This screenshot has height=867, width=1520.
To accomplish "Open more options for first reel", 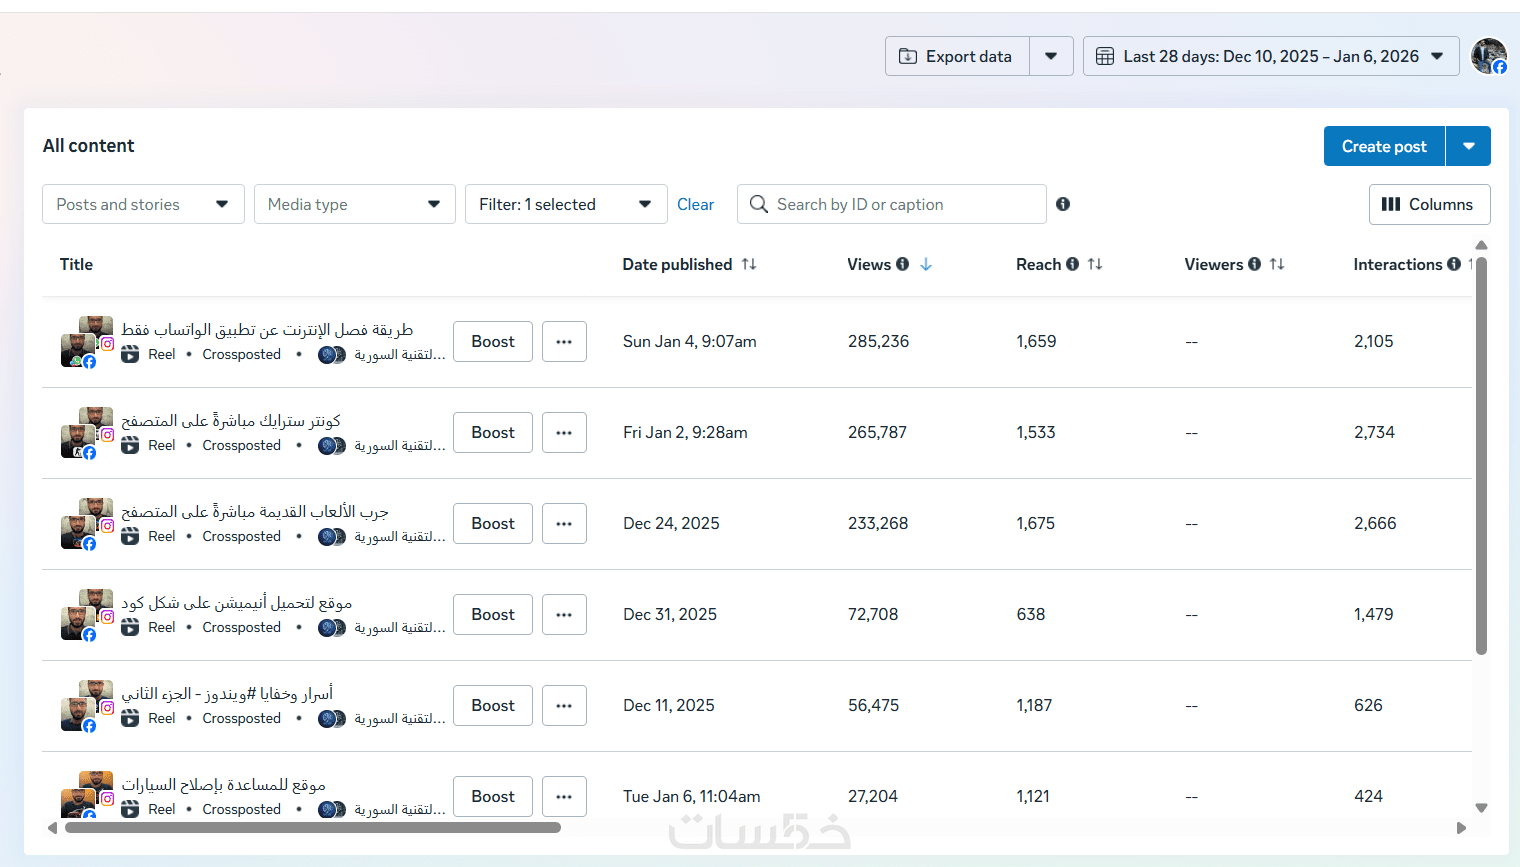I will tap(564, 342).
